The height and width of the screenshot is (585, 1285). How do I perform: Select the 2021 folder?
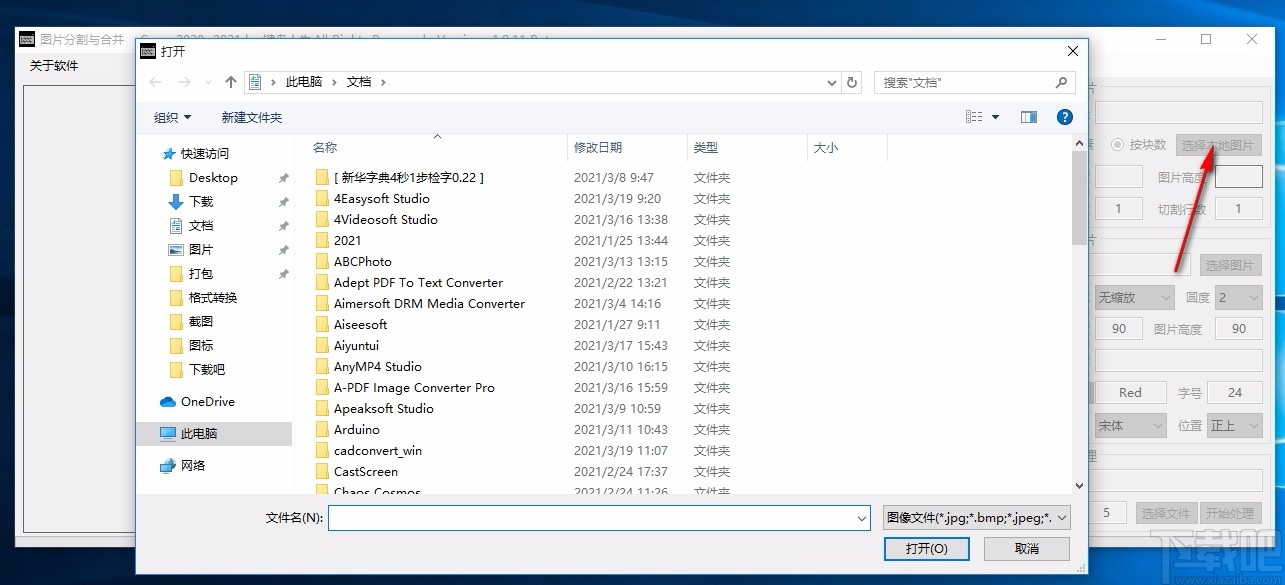click(347, 240)
